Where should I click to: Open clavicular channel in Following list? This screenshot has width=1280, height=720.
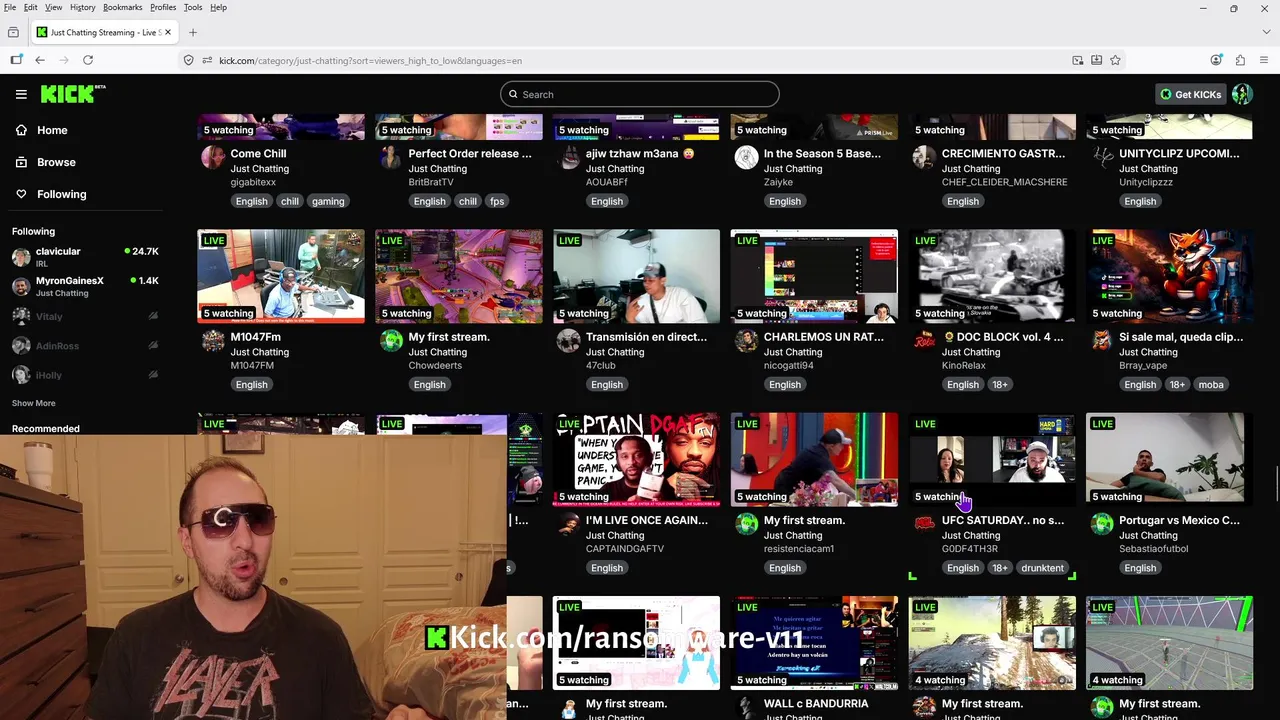(85, 256)
